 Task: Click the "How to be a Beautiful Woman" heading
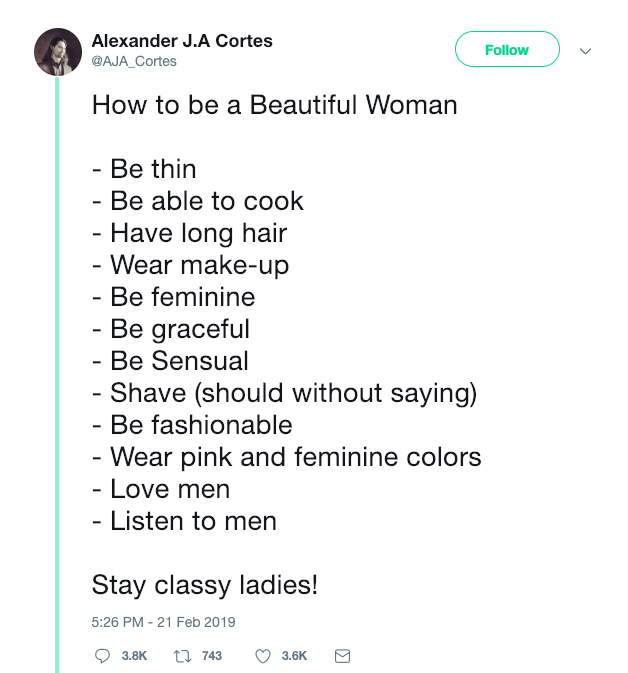coord(274,105)
